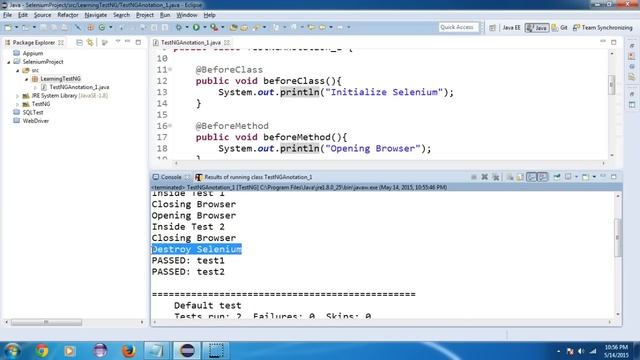Click the Terminate square in Console toolbar

474,177
